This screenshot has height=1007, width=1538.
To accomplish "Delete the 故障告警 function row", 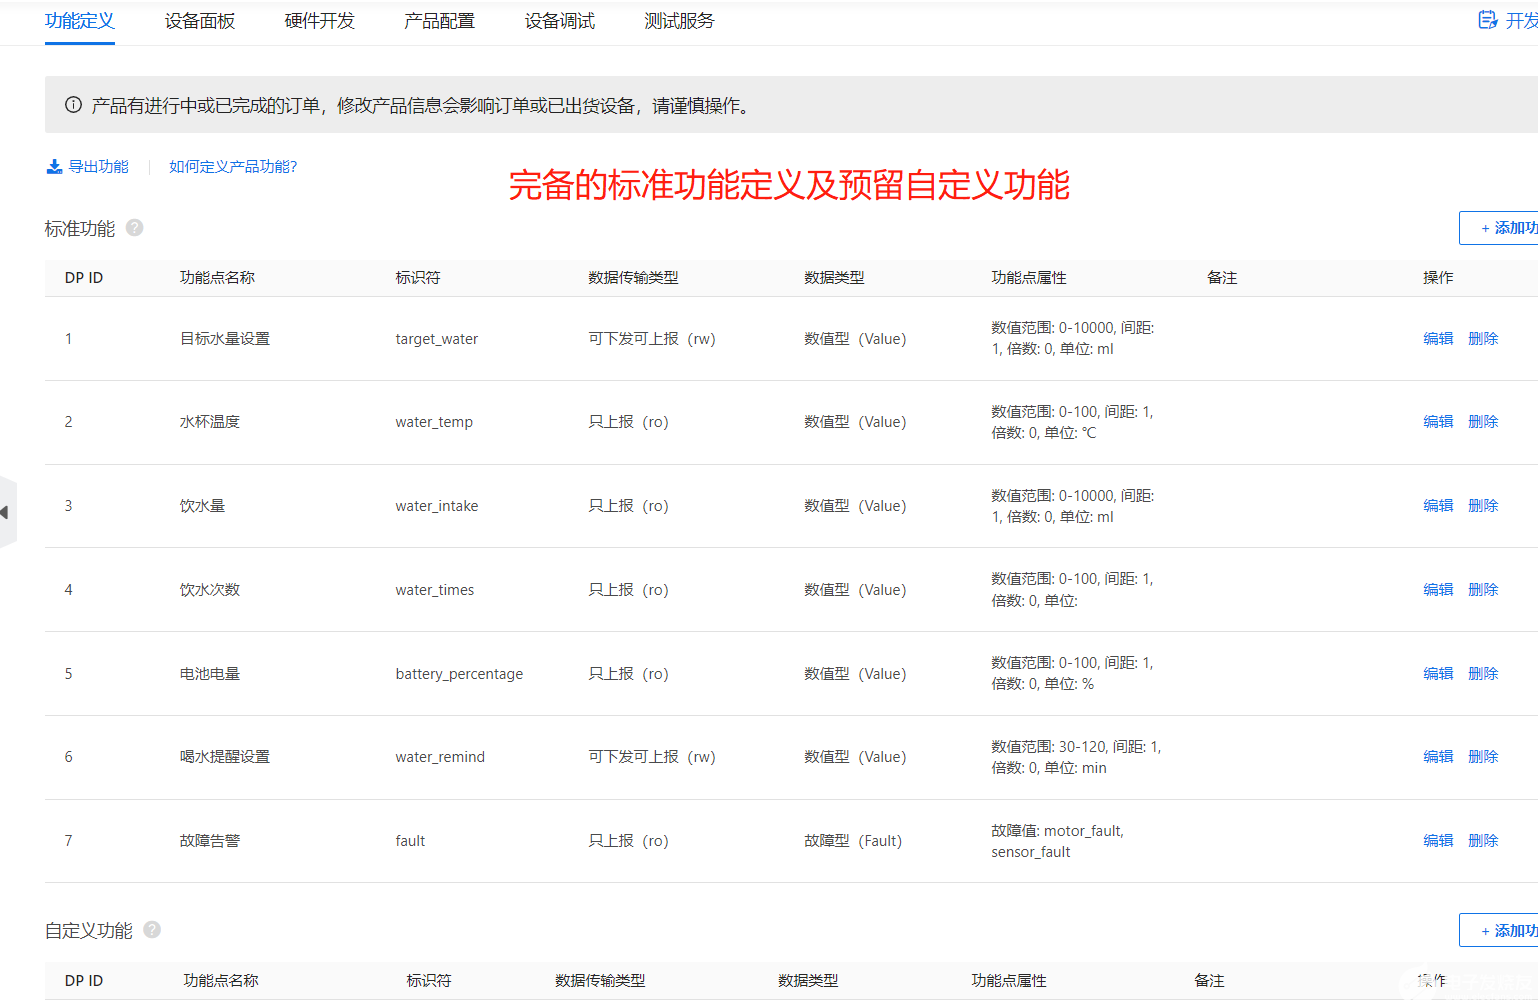I will 1483,841.
